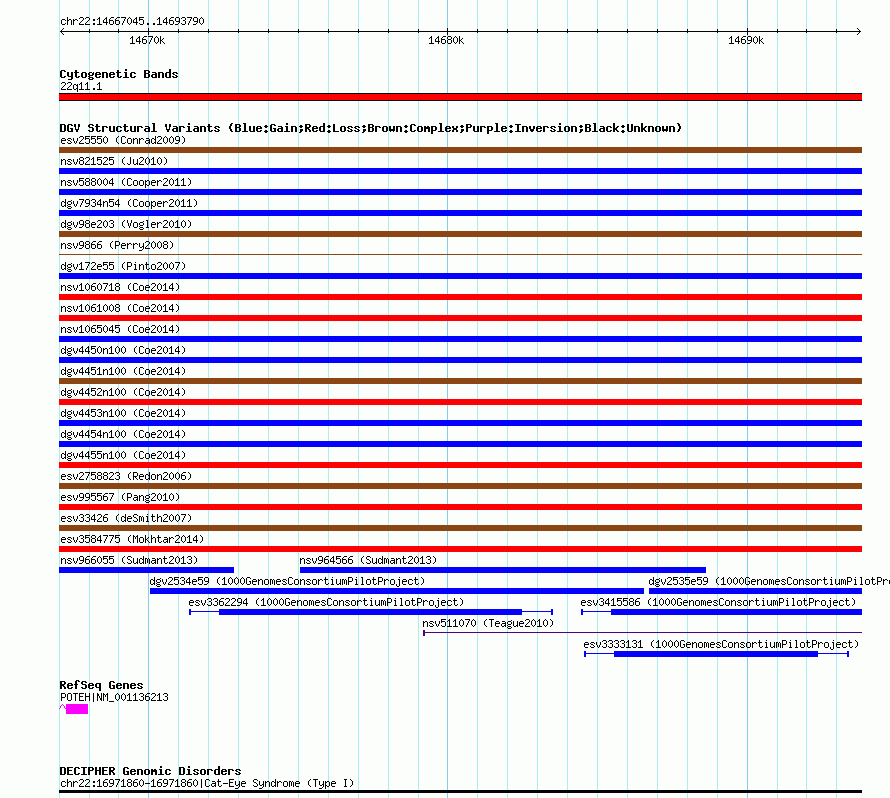Click the esv33426 (deSmith2007) label

(x=126, y=518)
